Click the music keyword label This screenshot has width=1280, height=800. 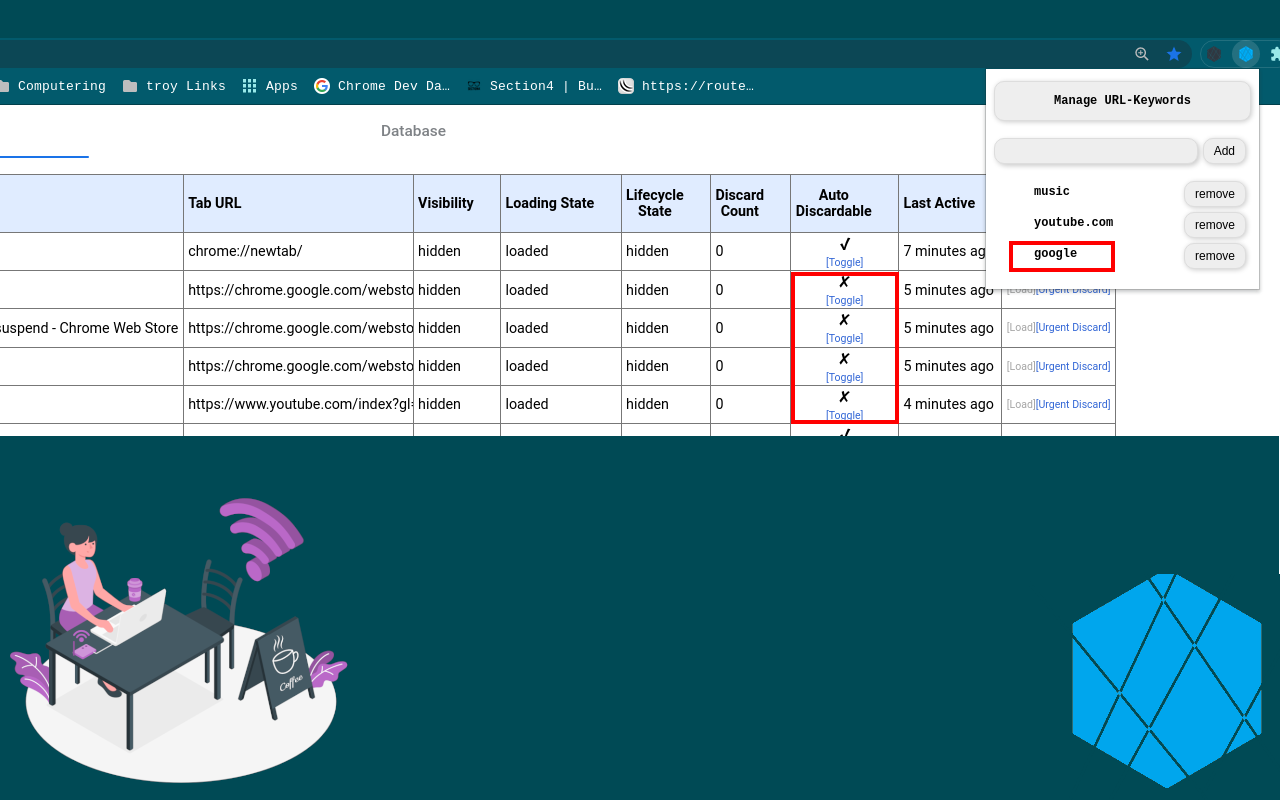(1052, 191)
